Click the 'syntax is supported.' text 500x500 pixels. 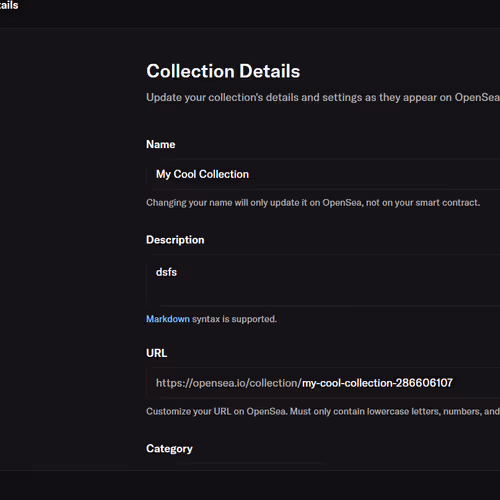[234, 319]
